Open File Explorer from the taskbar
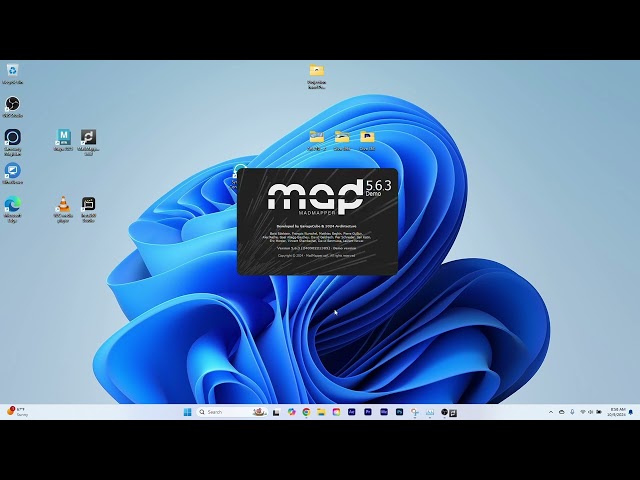640x480 pixels. [x=321, y=412]
